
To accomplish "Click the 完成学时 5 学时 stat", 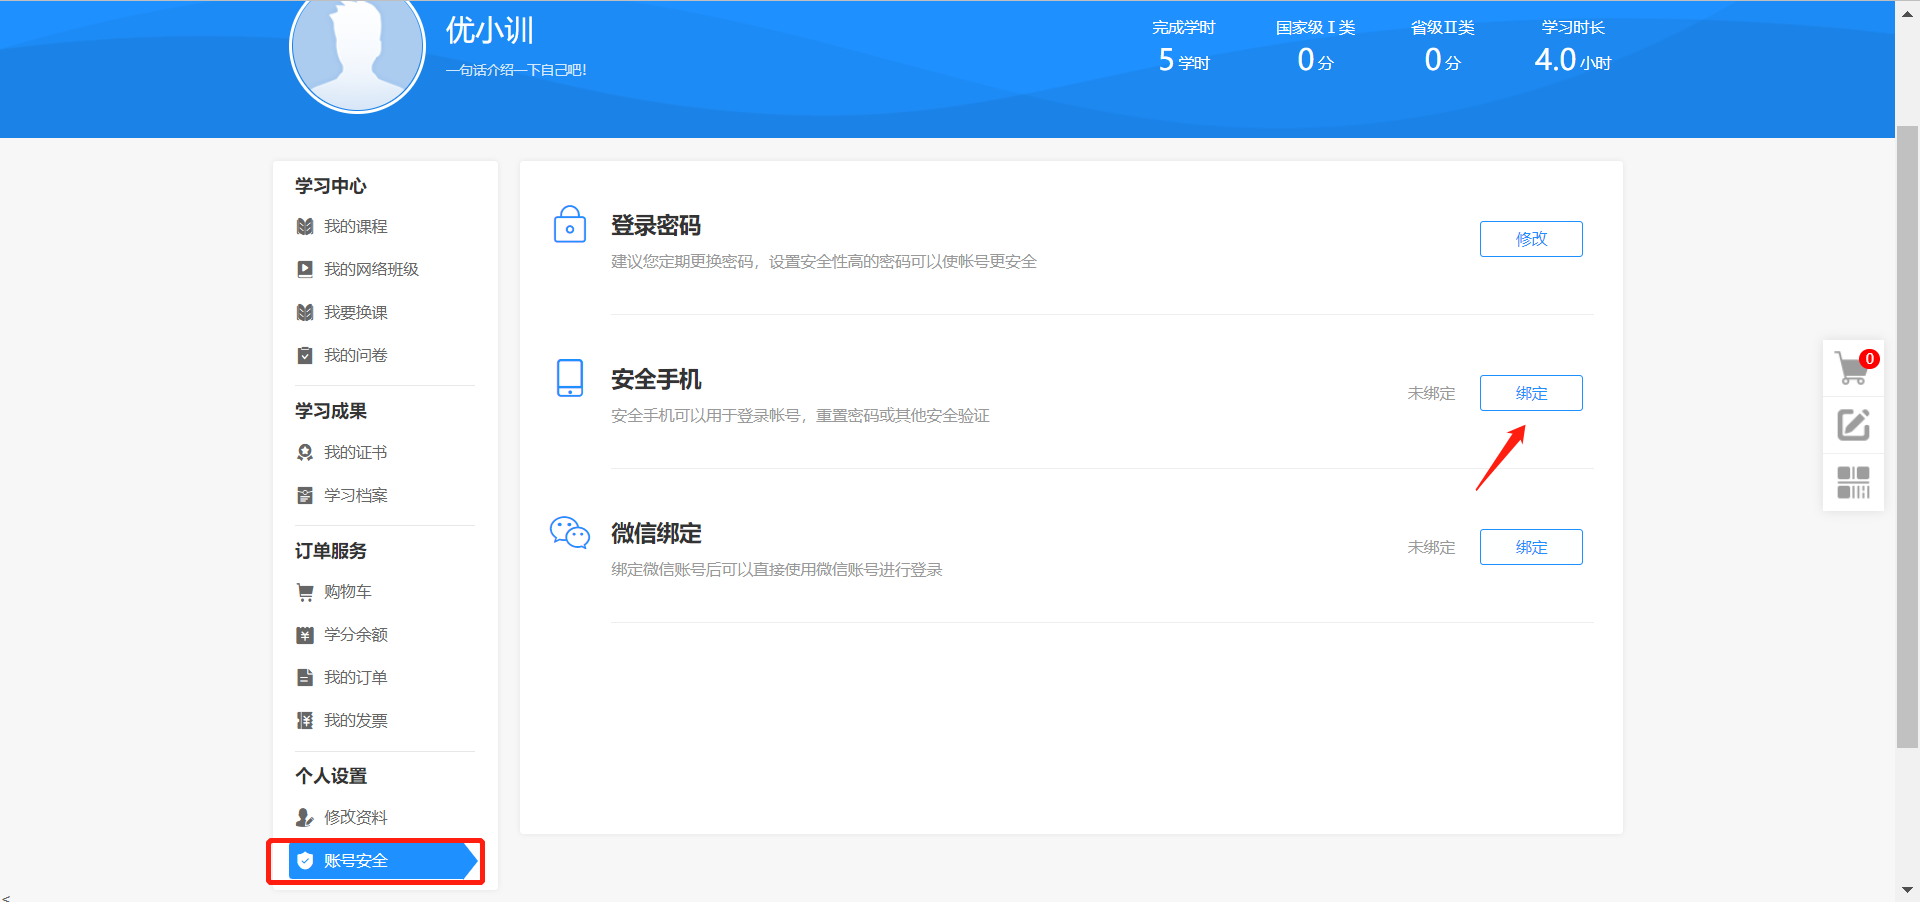I will point(1184,47).
